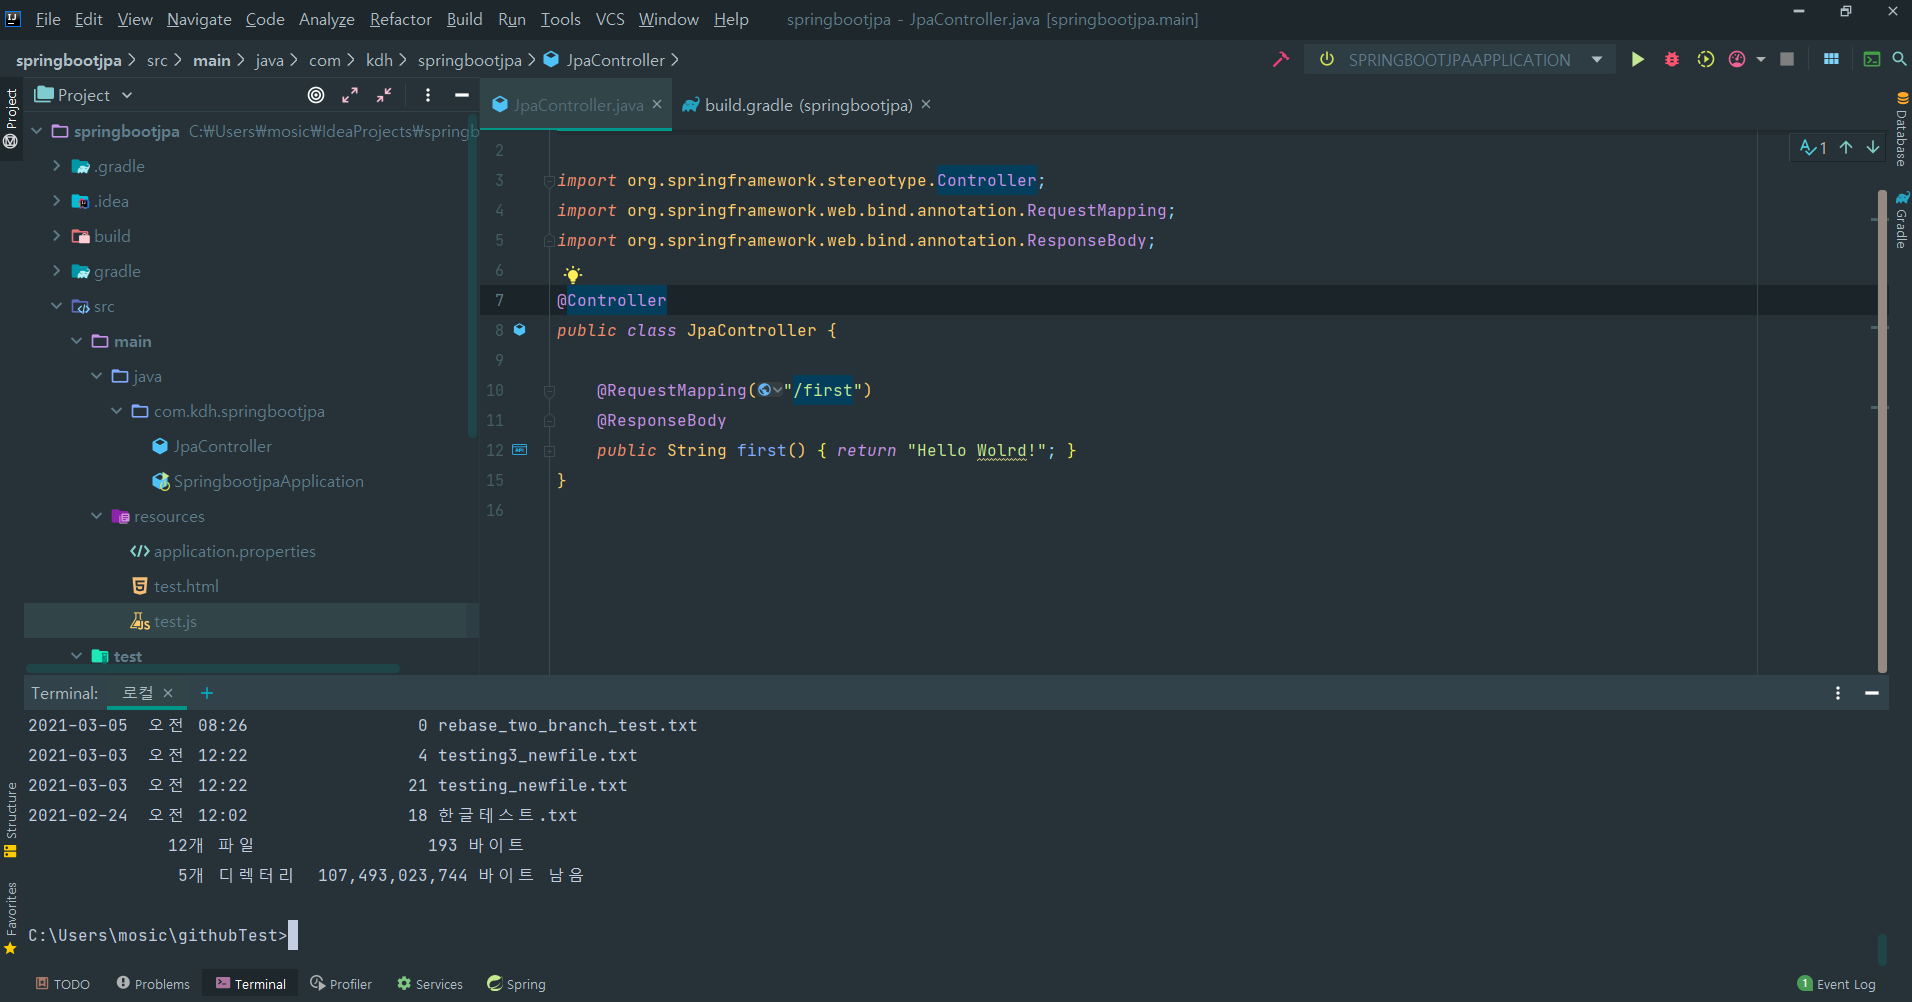Click springbootjpa breadcrumb in navigation bar
1912x1002 pixels.
click(469, 60)
